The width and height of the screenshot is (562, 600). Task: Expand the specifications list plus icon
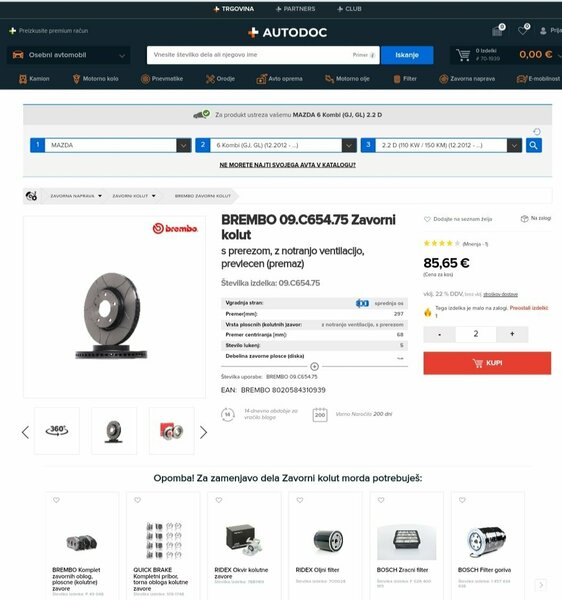pos(314,367)
